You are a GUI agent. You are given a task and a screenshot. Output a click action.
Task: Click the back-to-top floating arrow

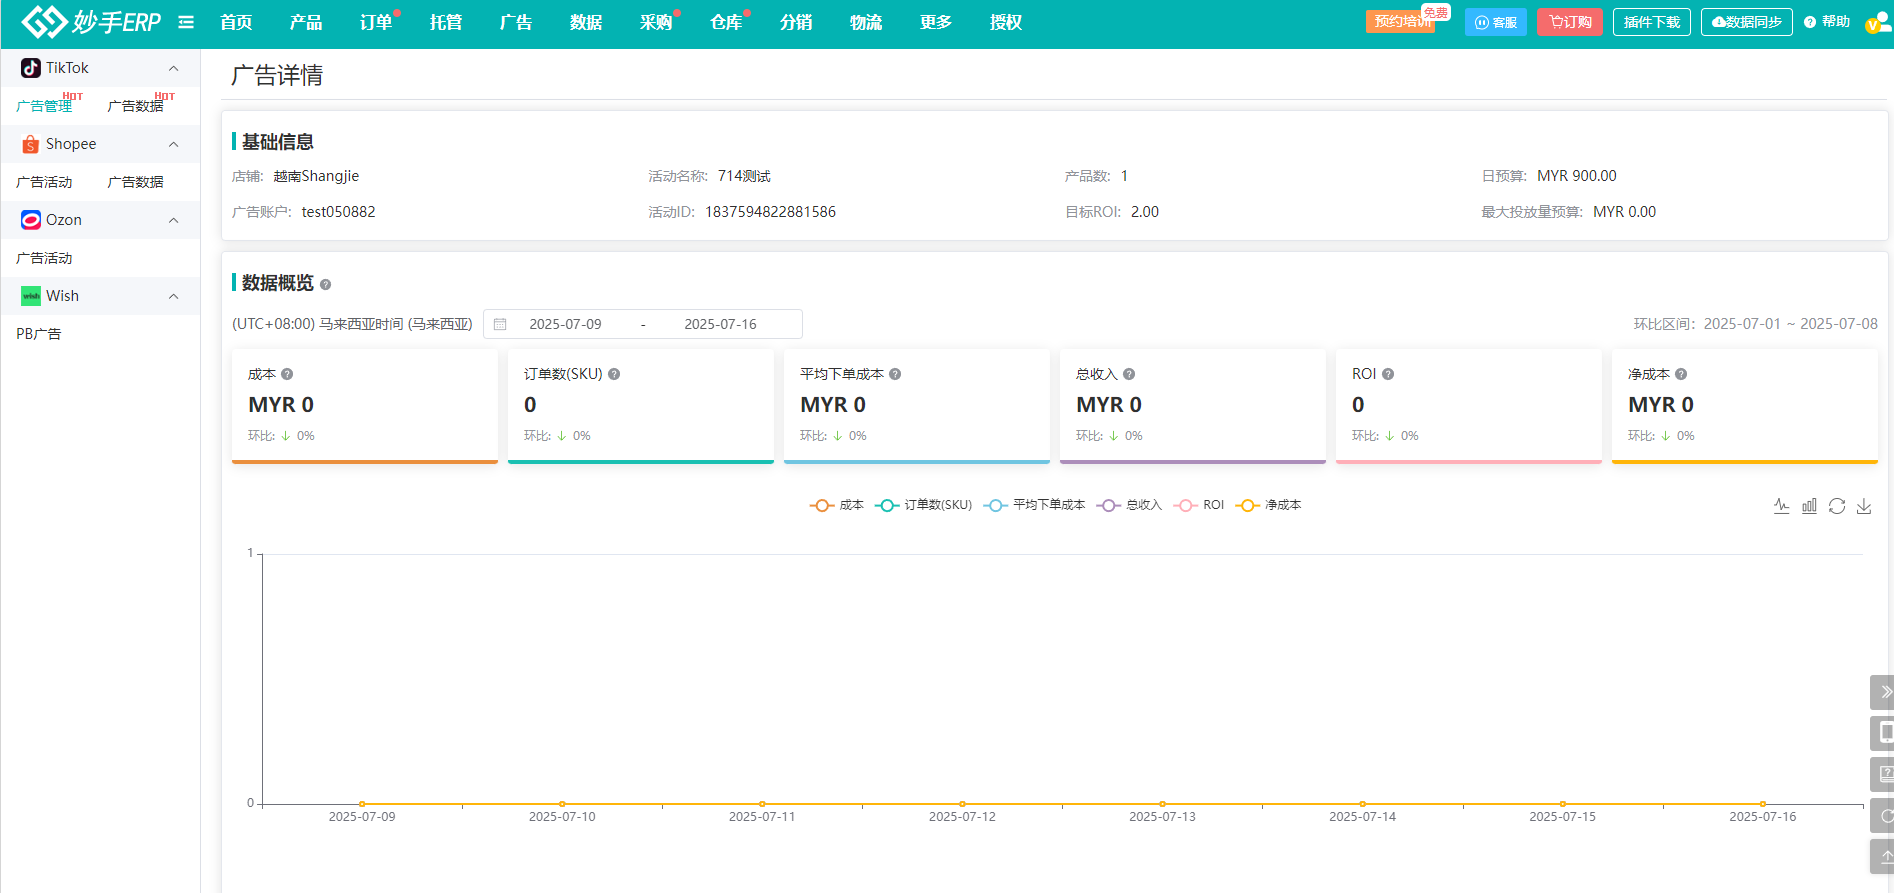[1884, 856]
